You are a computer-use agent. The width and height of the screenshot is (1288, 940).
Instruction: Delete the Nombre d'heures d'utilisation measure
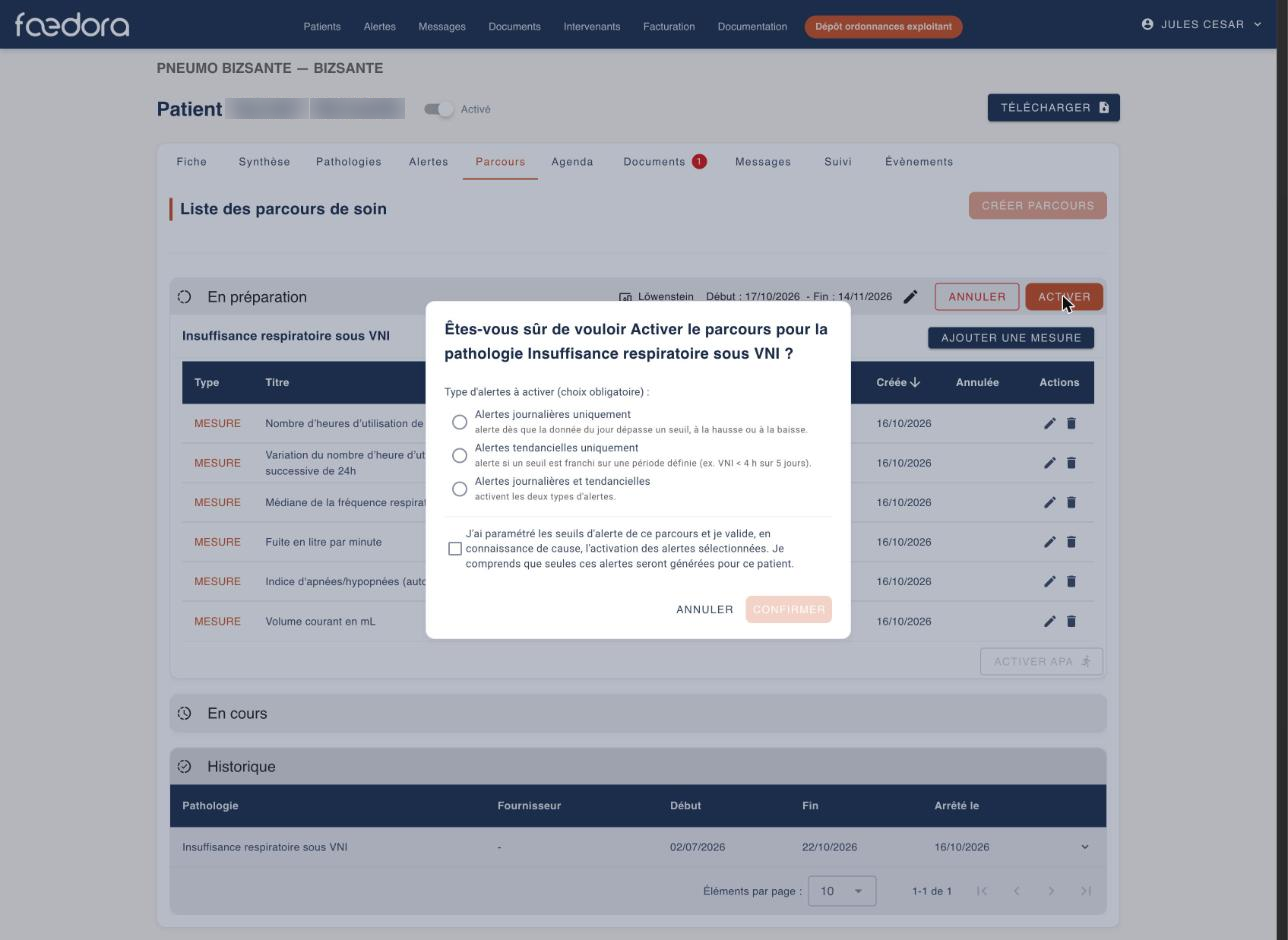click(x=1071, y=423)
